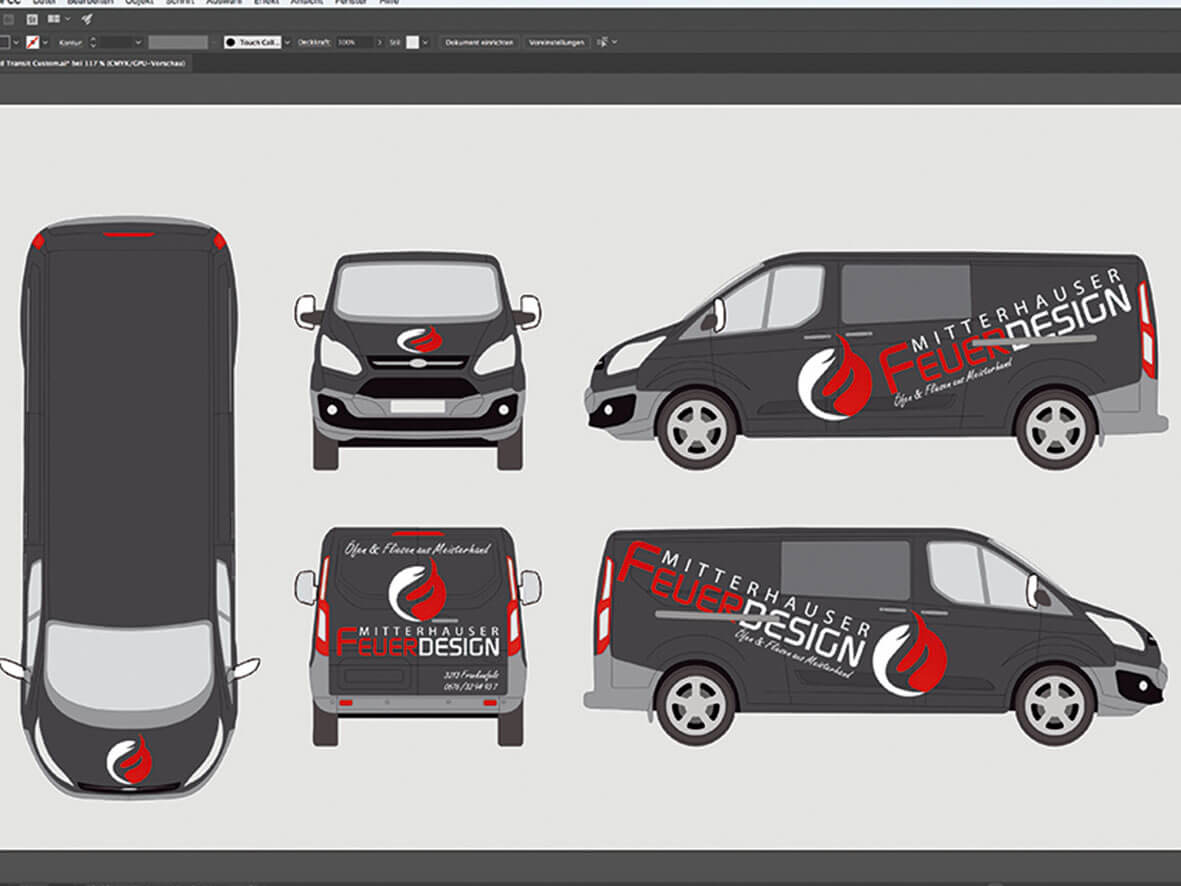Expand the align options dropdown arrow
Image resolution: width=1181 pixels, height=886 pixels.
[615, 43]
